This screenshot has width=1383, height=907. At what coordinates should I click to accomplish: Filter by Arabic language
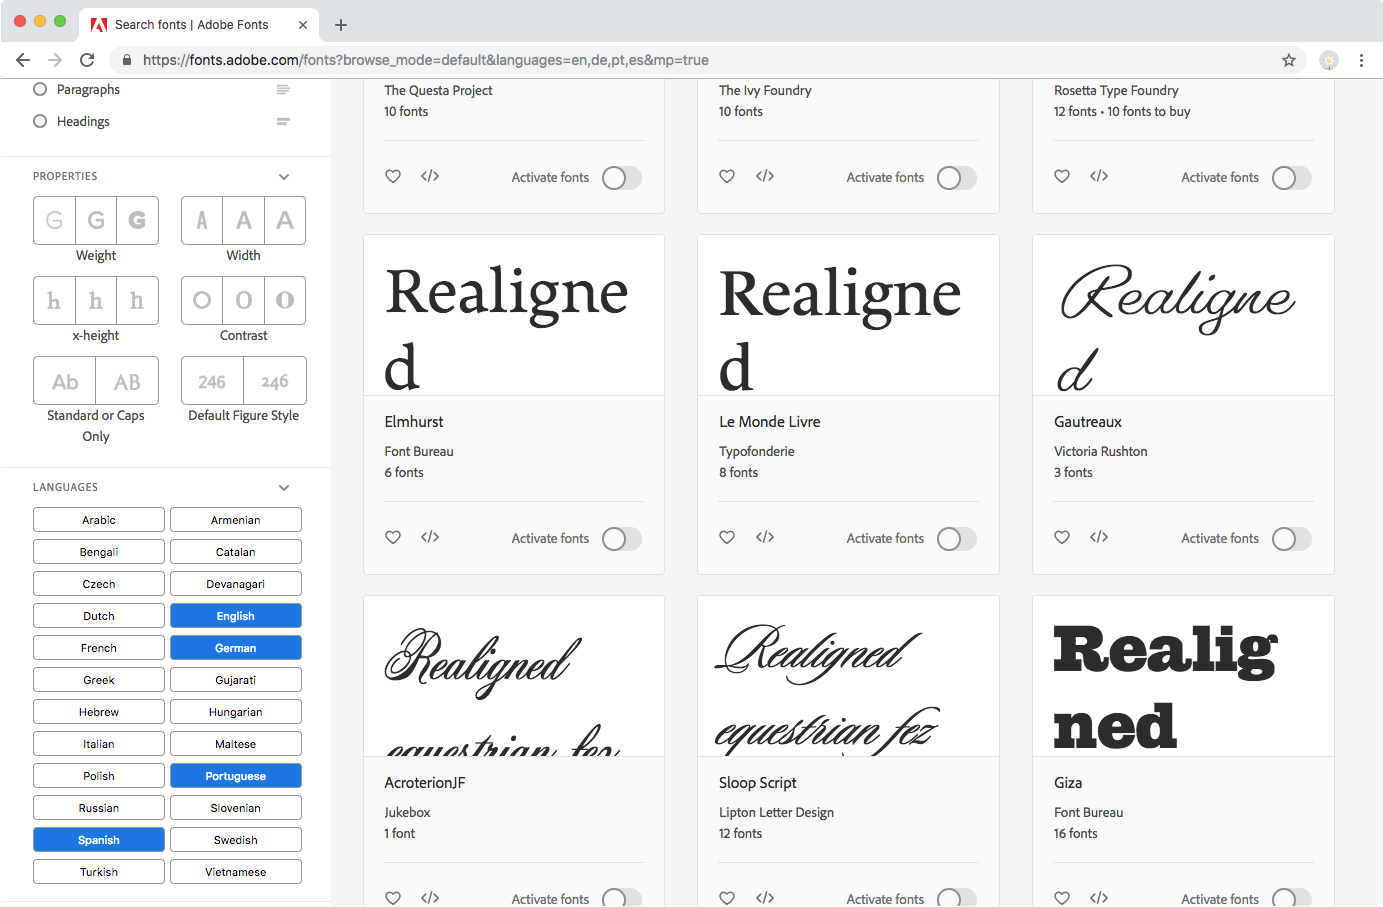coord(99,520)
